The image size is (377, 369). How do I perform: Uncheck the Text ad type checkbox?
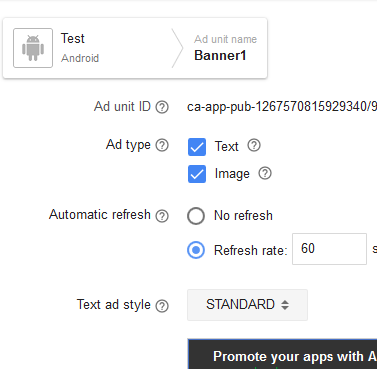coord(197,147)
